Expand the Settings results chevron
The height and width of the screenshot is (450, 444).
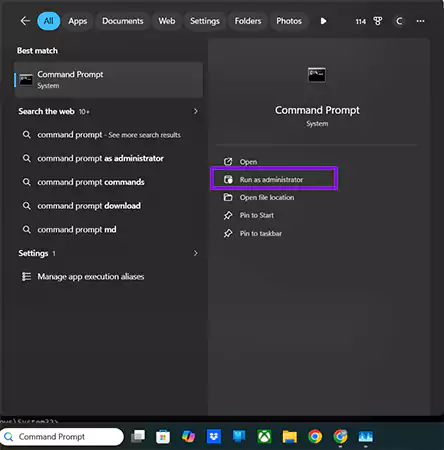click(x=196, y=253)
